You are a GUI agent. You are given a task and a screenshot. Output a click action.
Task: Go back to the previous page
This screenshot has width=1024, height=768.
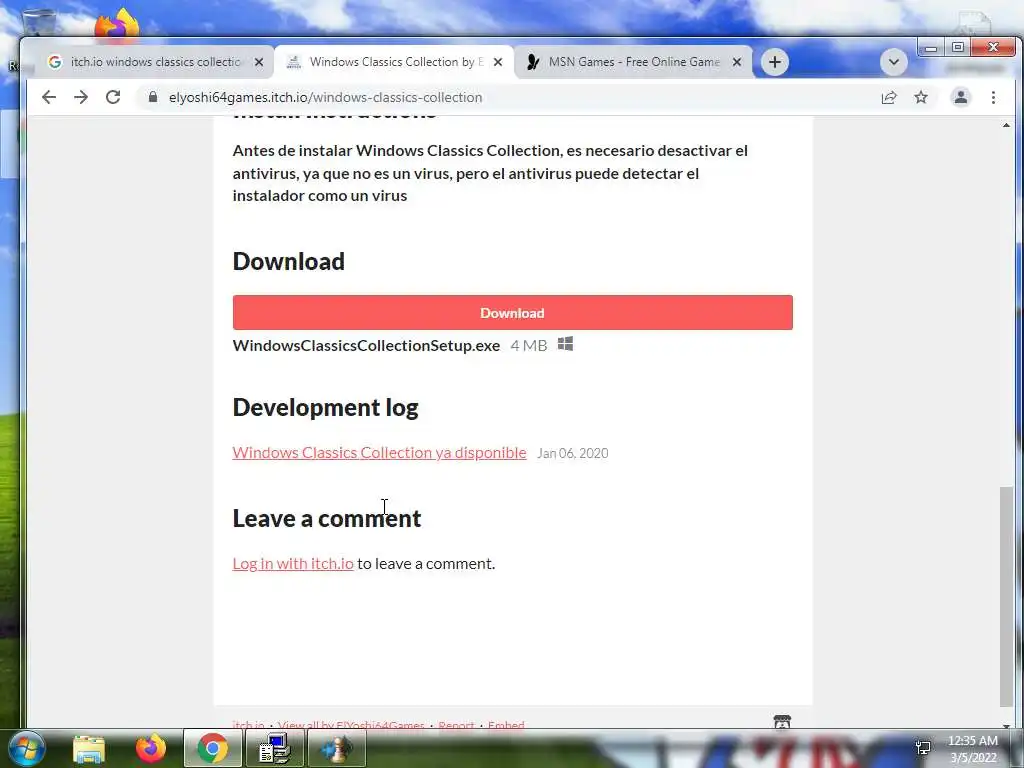click(49, 97)
